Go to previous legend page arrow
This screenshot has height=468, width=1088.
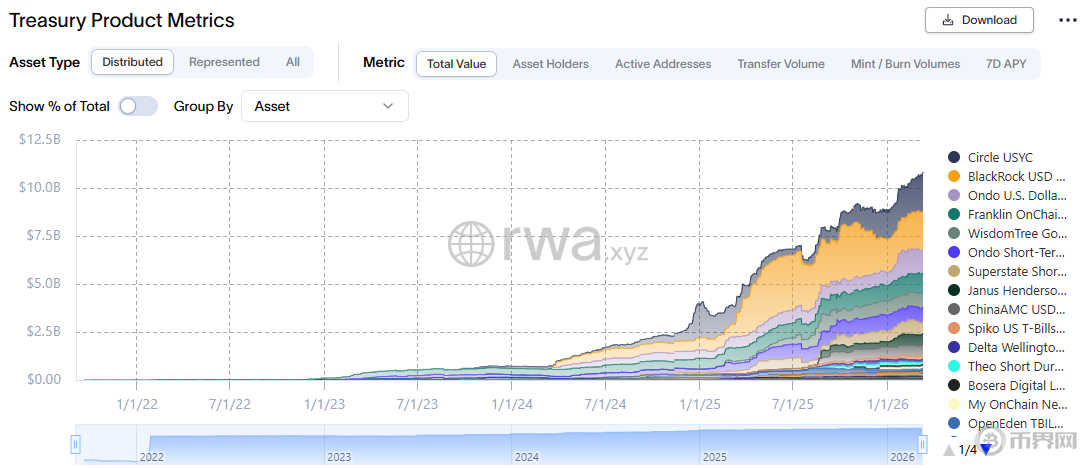[x=949, y=450]
